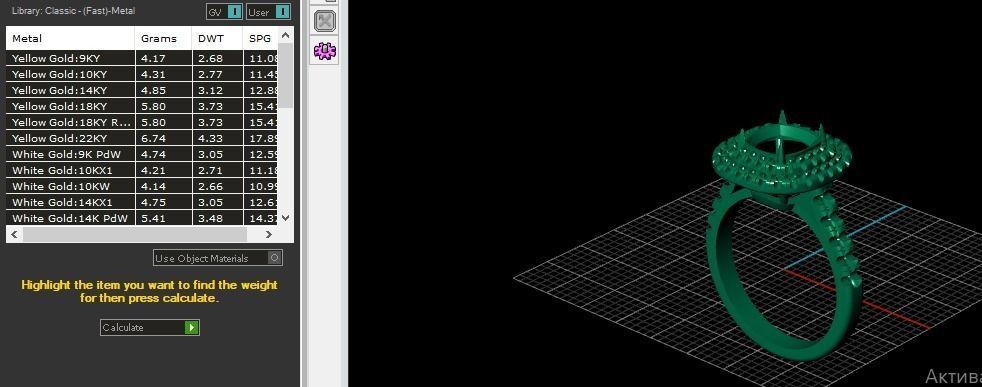Click the 2.71 DWT cell
The width and height of the screenshot is (982, 387).
pyautogui.click(x=217, y=170)
